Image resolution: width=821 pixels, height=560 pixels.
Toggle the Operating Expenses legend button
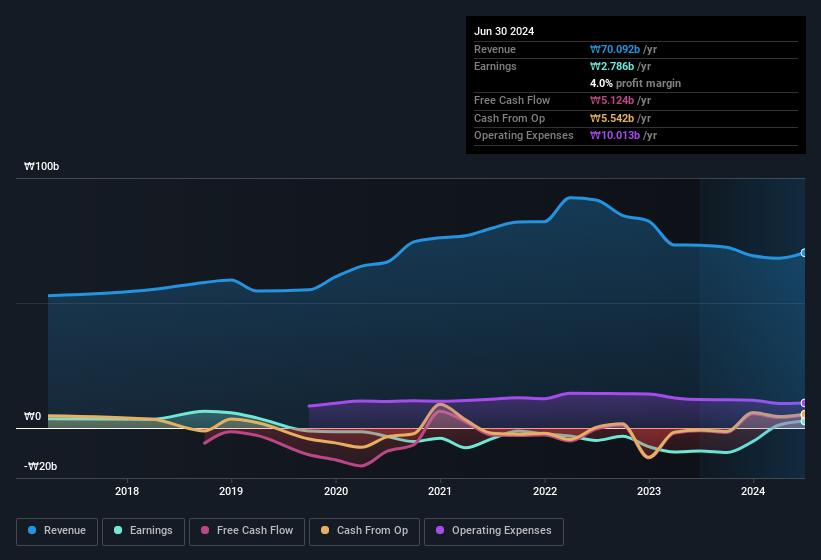(x=493, y=531)
